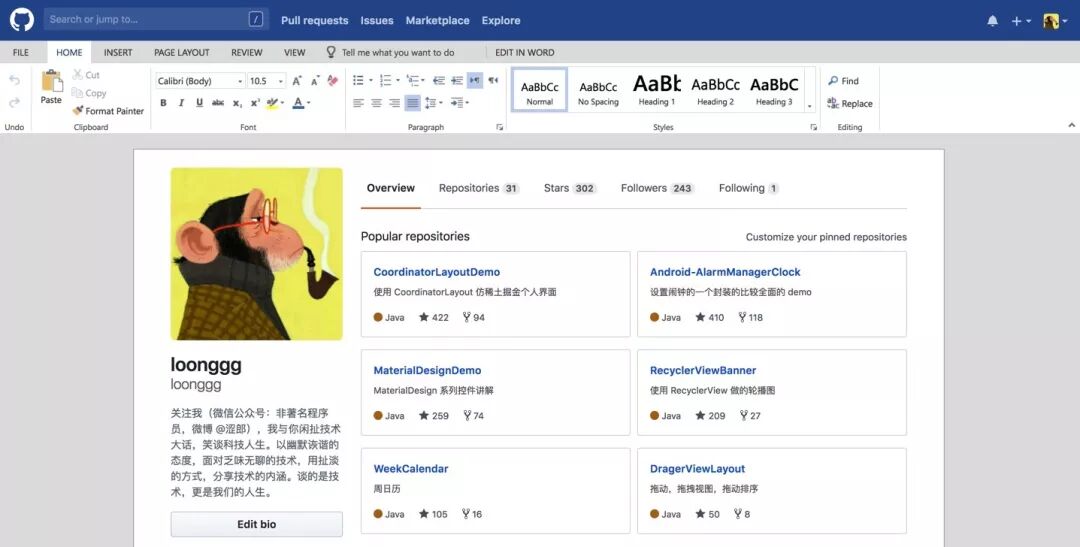Decrease the paragraph indent

[x=439, y=81]
